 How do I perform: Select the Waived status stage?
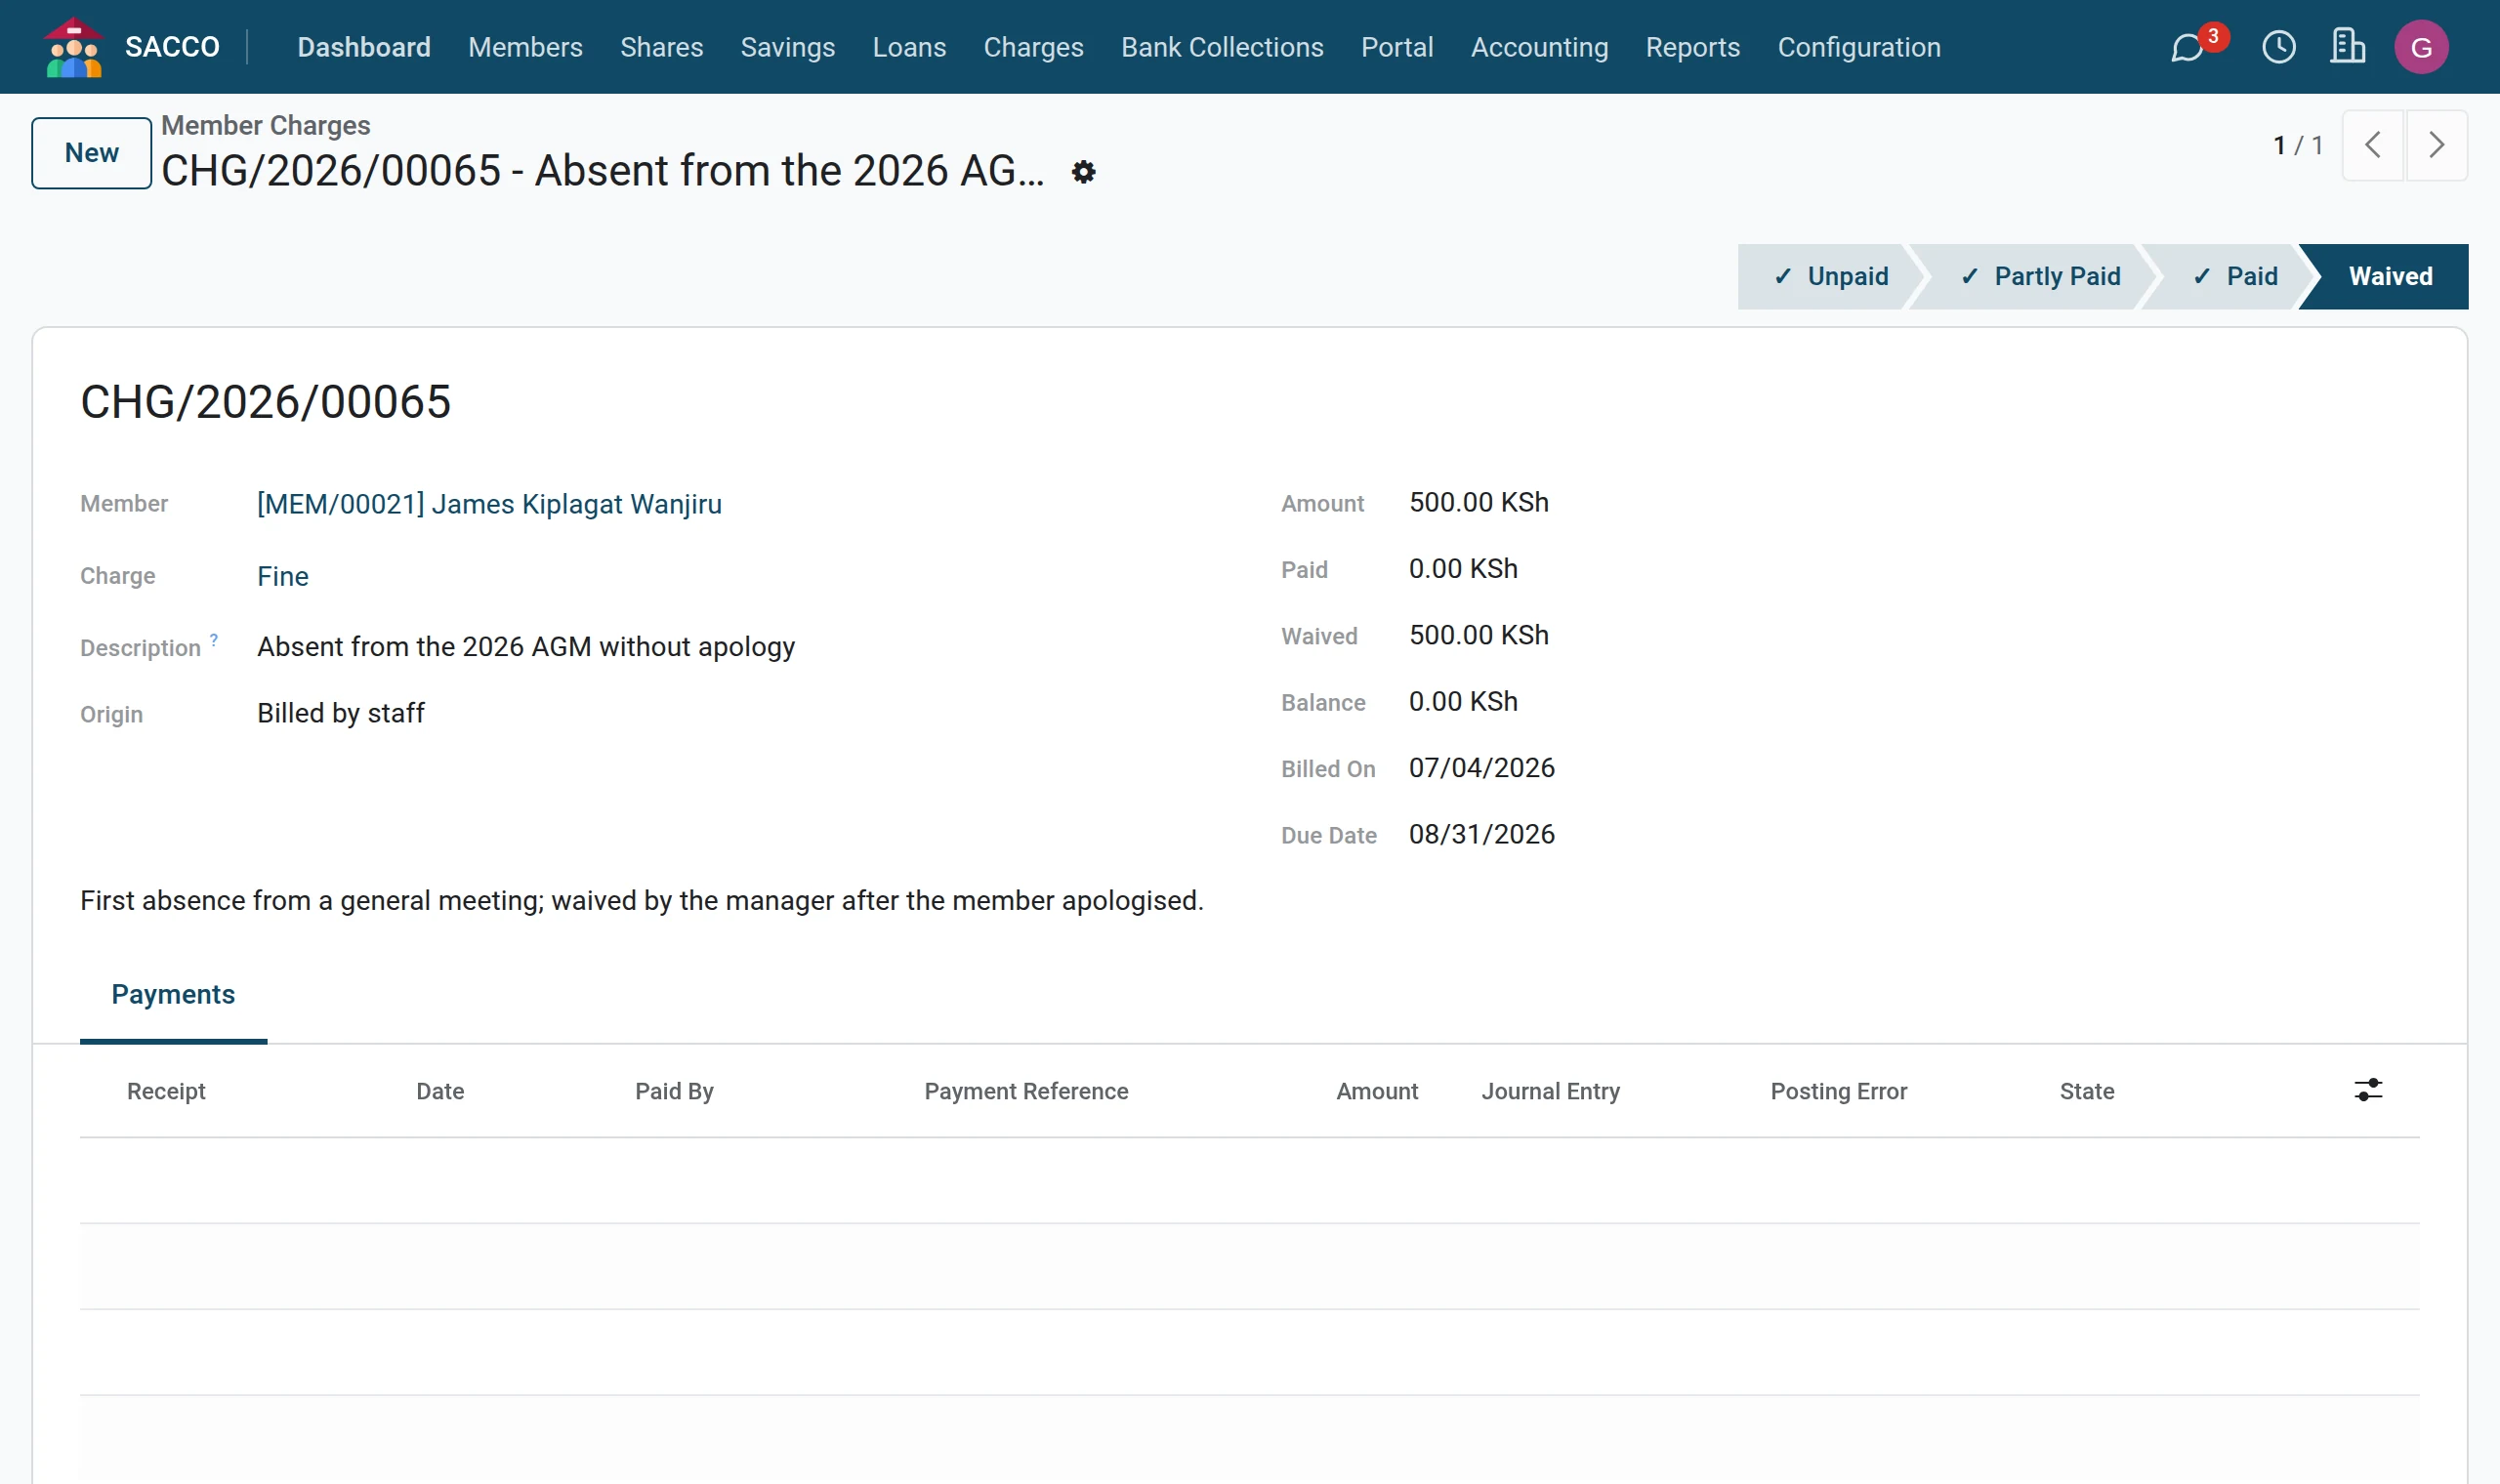[2389, 277]
